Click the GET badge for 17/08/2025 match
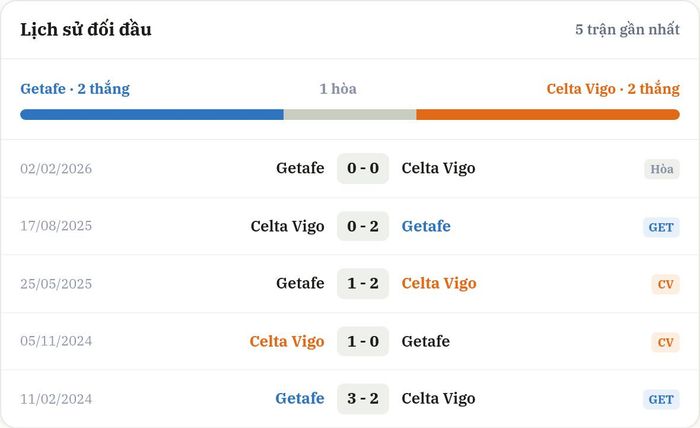700x428 pixels. click(661, 227)
